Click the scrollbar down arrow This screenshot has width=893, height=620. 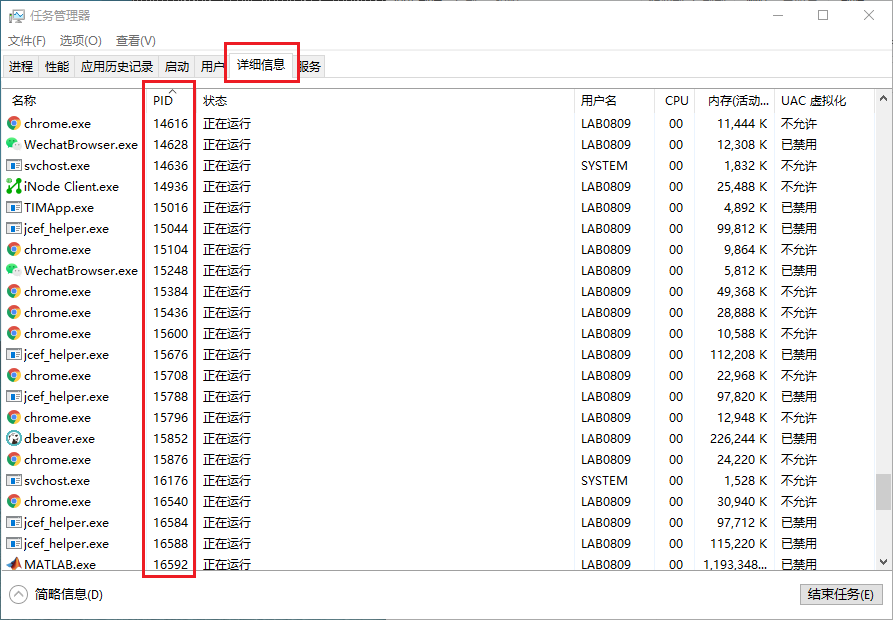pos(883,561)
